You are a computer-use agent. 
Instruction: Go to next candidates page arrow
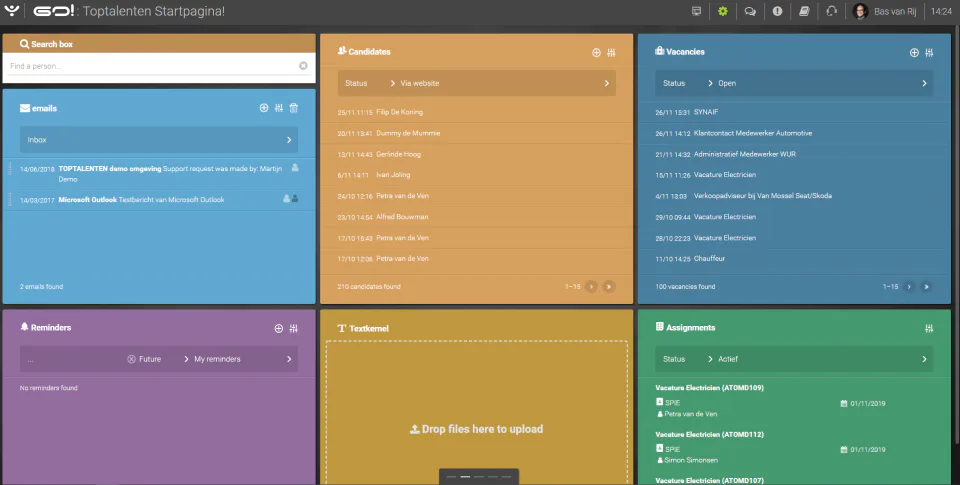(x=591, y=287)
